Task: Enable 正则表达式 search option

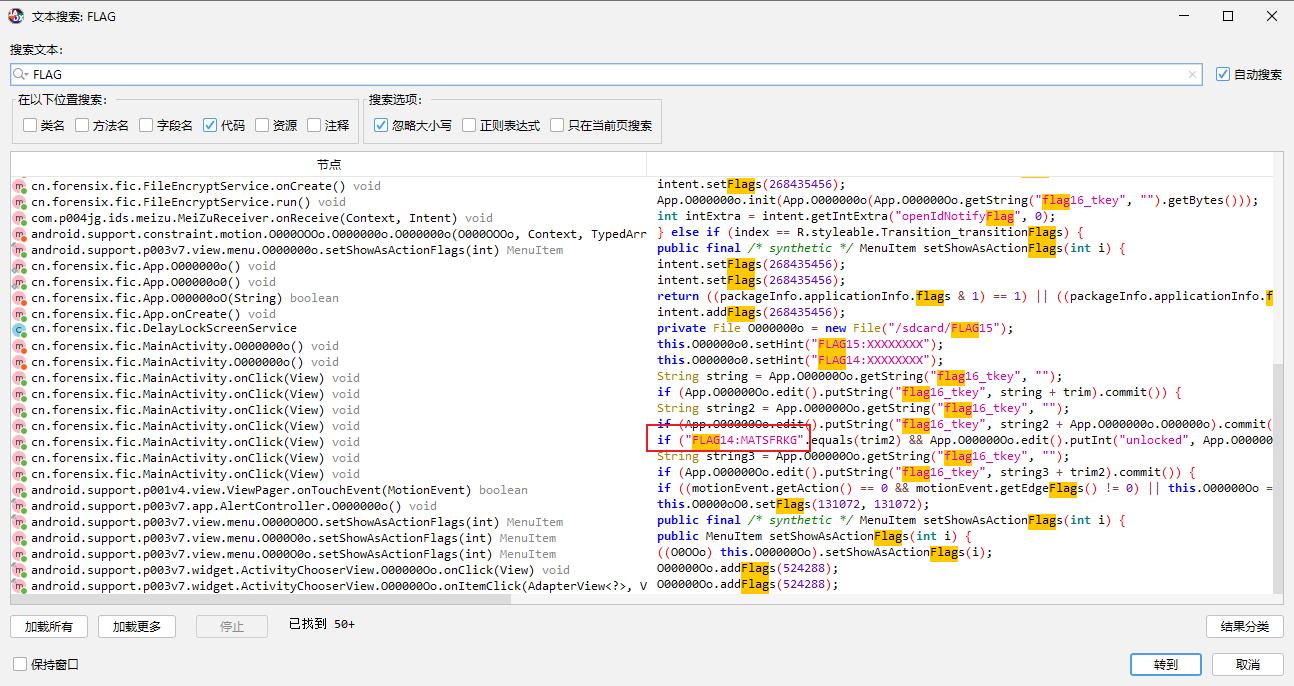Action: coord(469,125)
